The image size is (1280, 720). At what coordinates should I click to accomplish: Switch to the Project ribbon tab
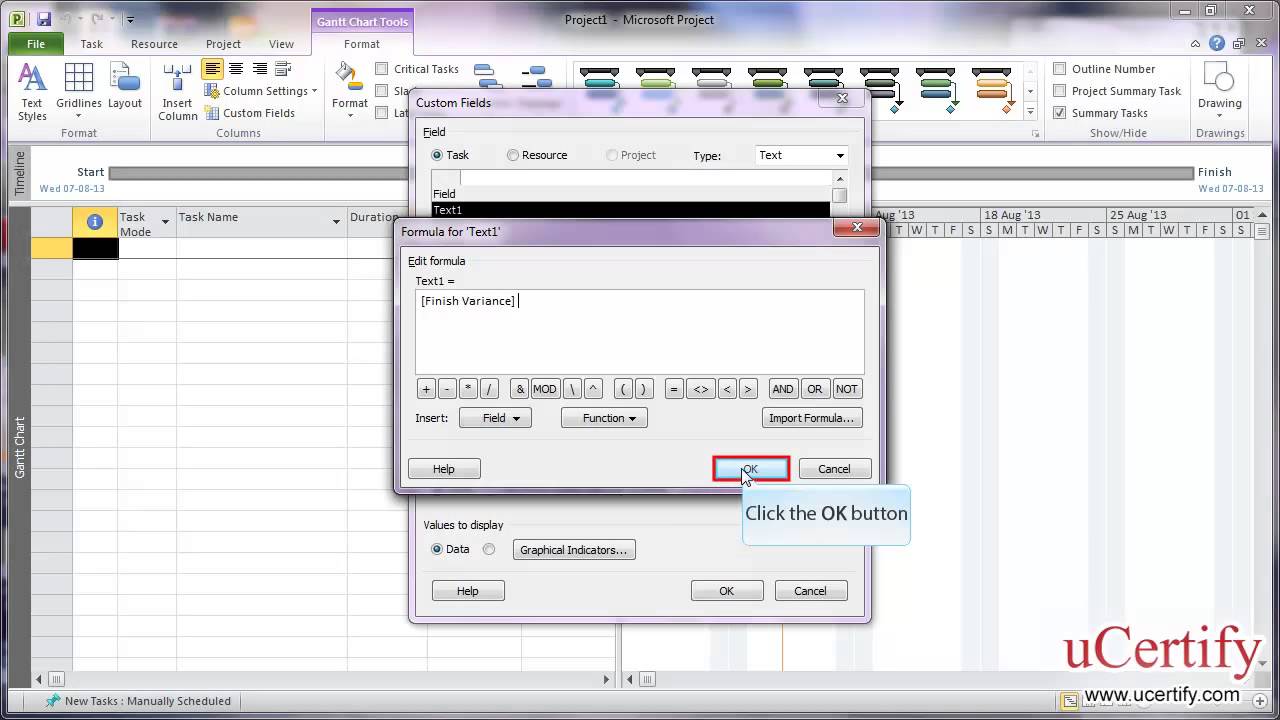pyautogui.click(x=223, y=44)
